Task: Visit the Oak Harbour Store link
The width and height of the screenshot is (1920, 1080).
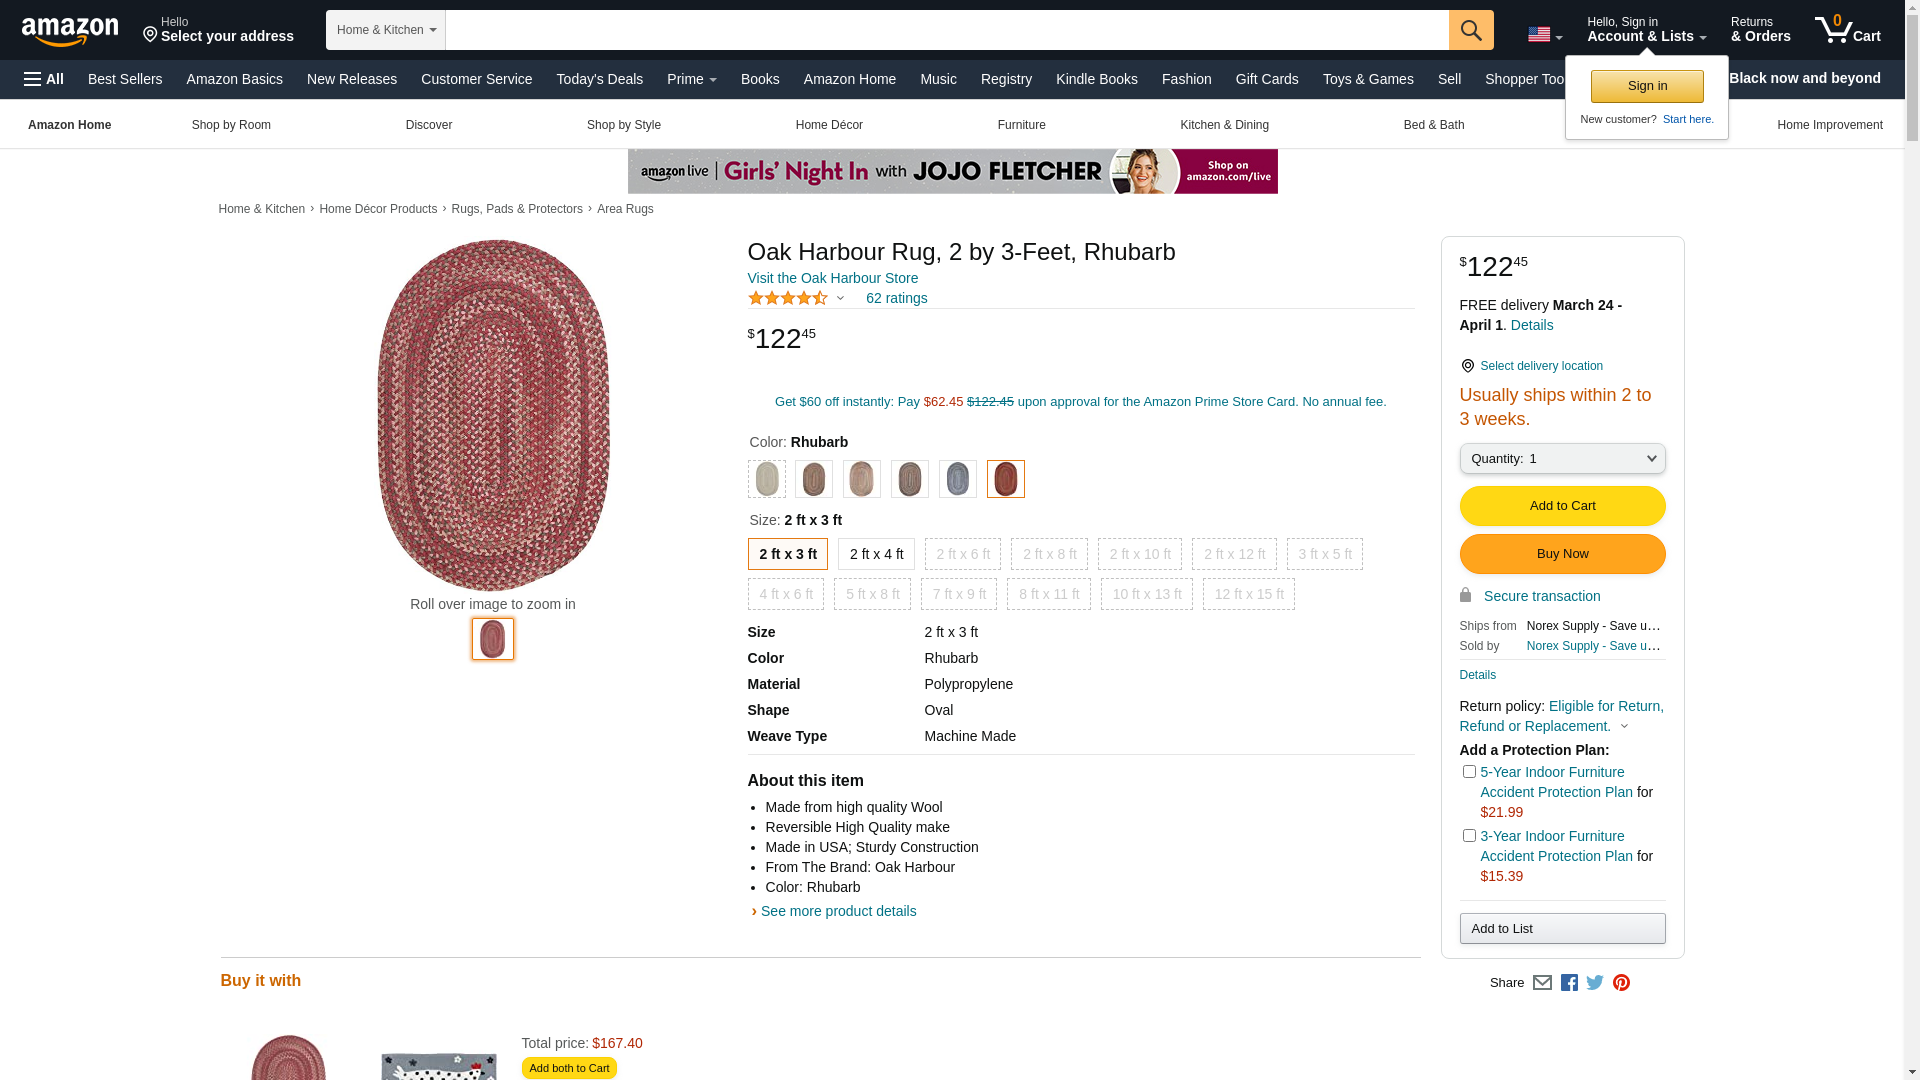Action: (x=832, y=278)
